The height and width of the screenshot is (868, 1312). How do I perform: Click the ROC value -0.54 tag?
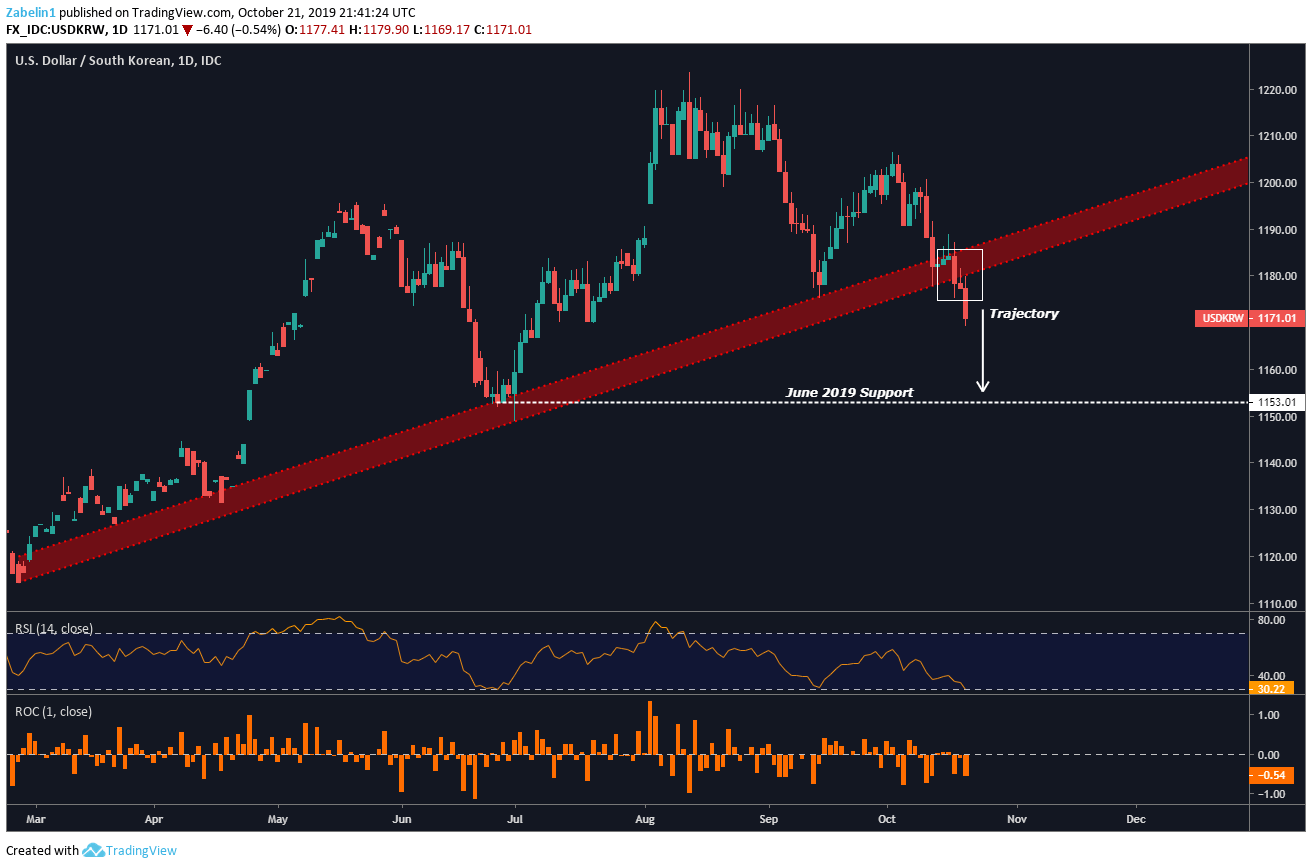[x=1272, y=775]
